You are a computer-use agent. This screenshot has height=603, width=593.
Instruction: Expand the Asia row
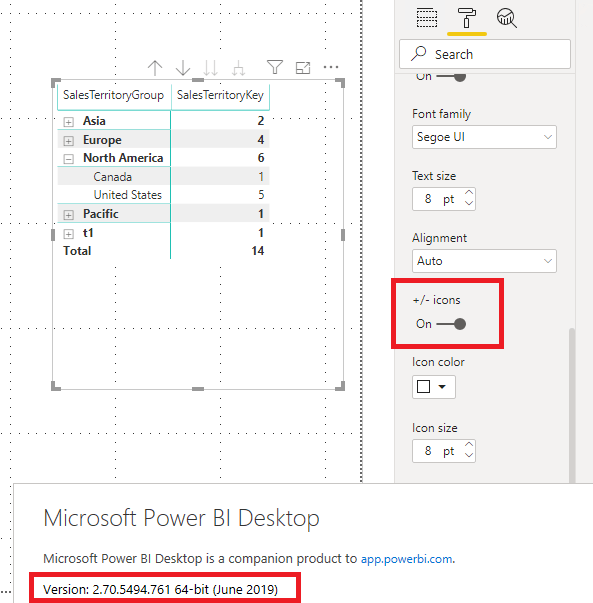pyautogui.click(x=68, y=122)
